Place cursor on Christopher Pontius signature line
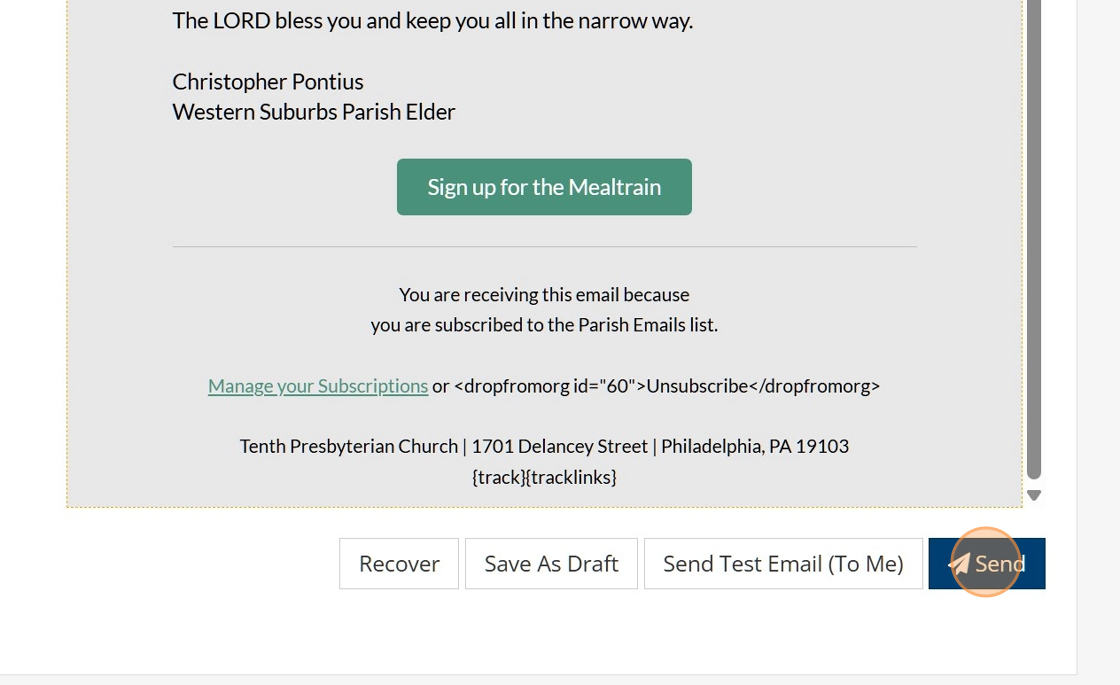 [x=268, y=82]
